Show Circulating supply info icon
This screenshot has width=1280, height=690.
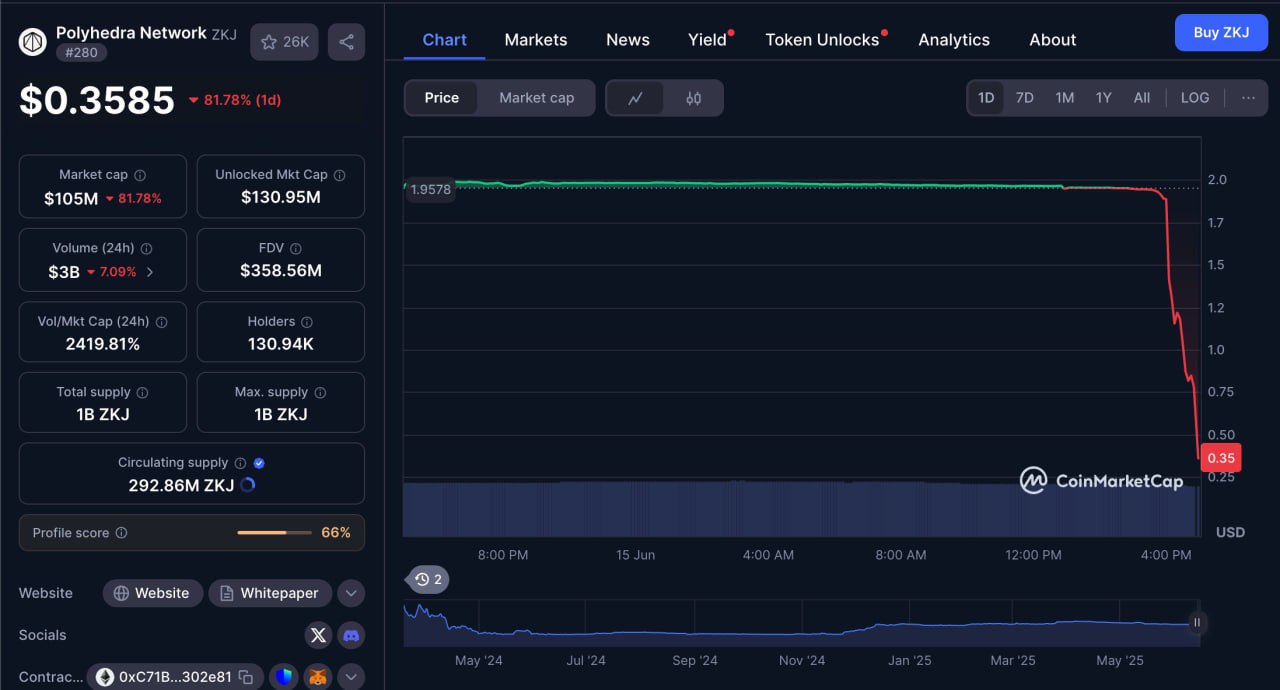click(240, 463)
